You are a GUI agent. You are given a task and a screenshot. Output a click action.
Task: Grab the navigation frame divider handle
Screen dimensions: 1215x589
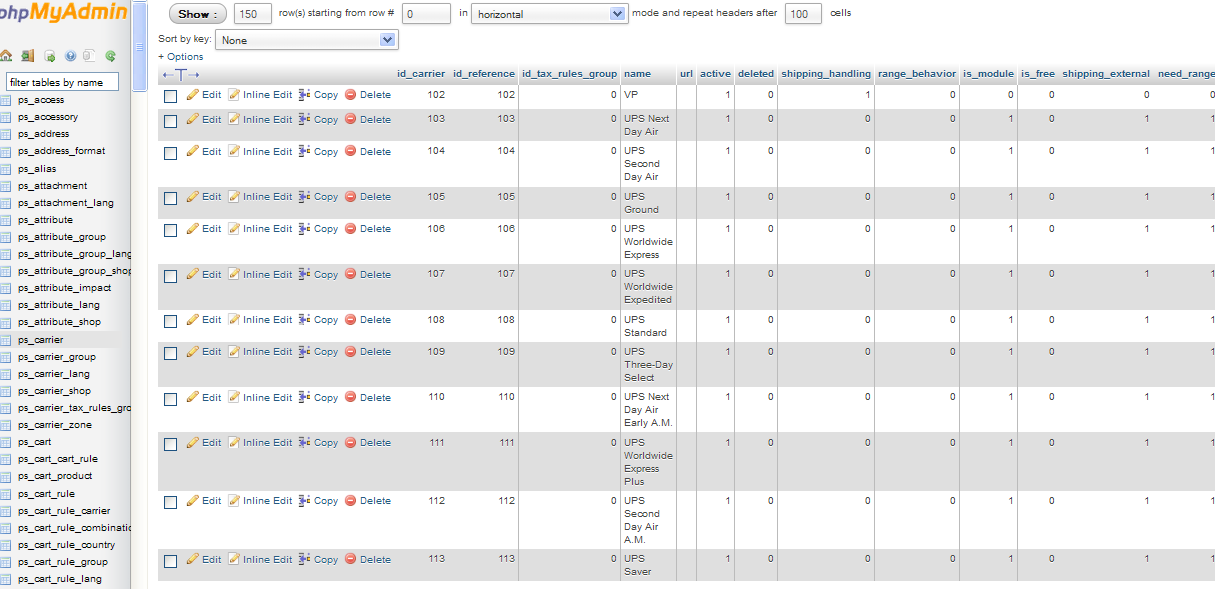139,47
